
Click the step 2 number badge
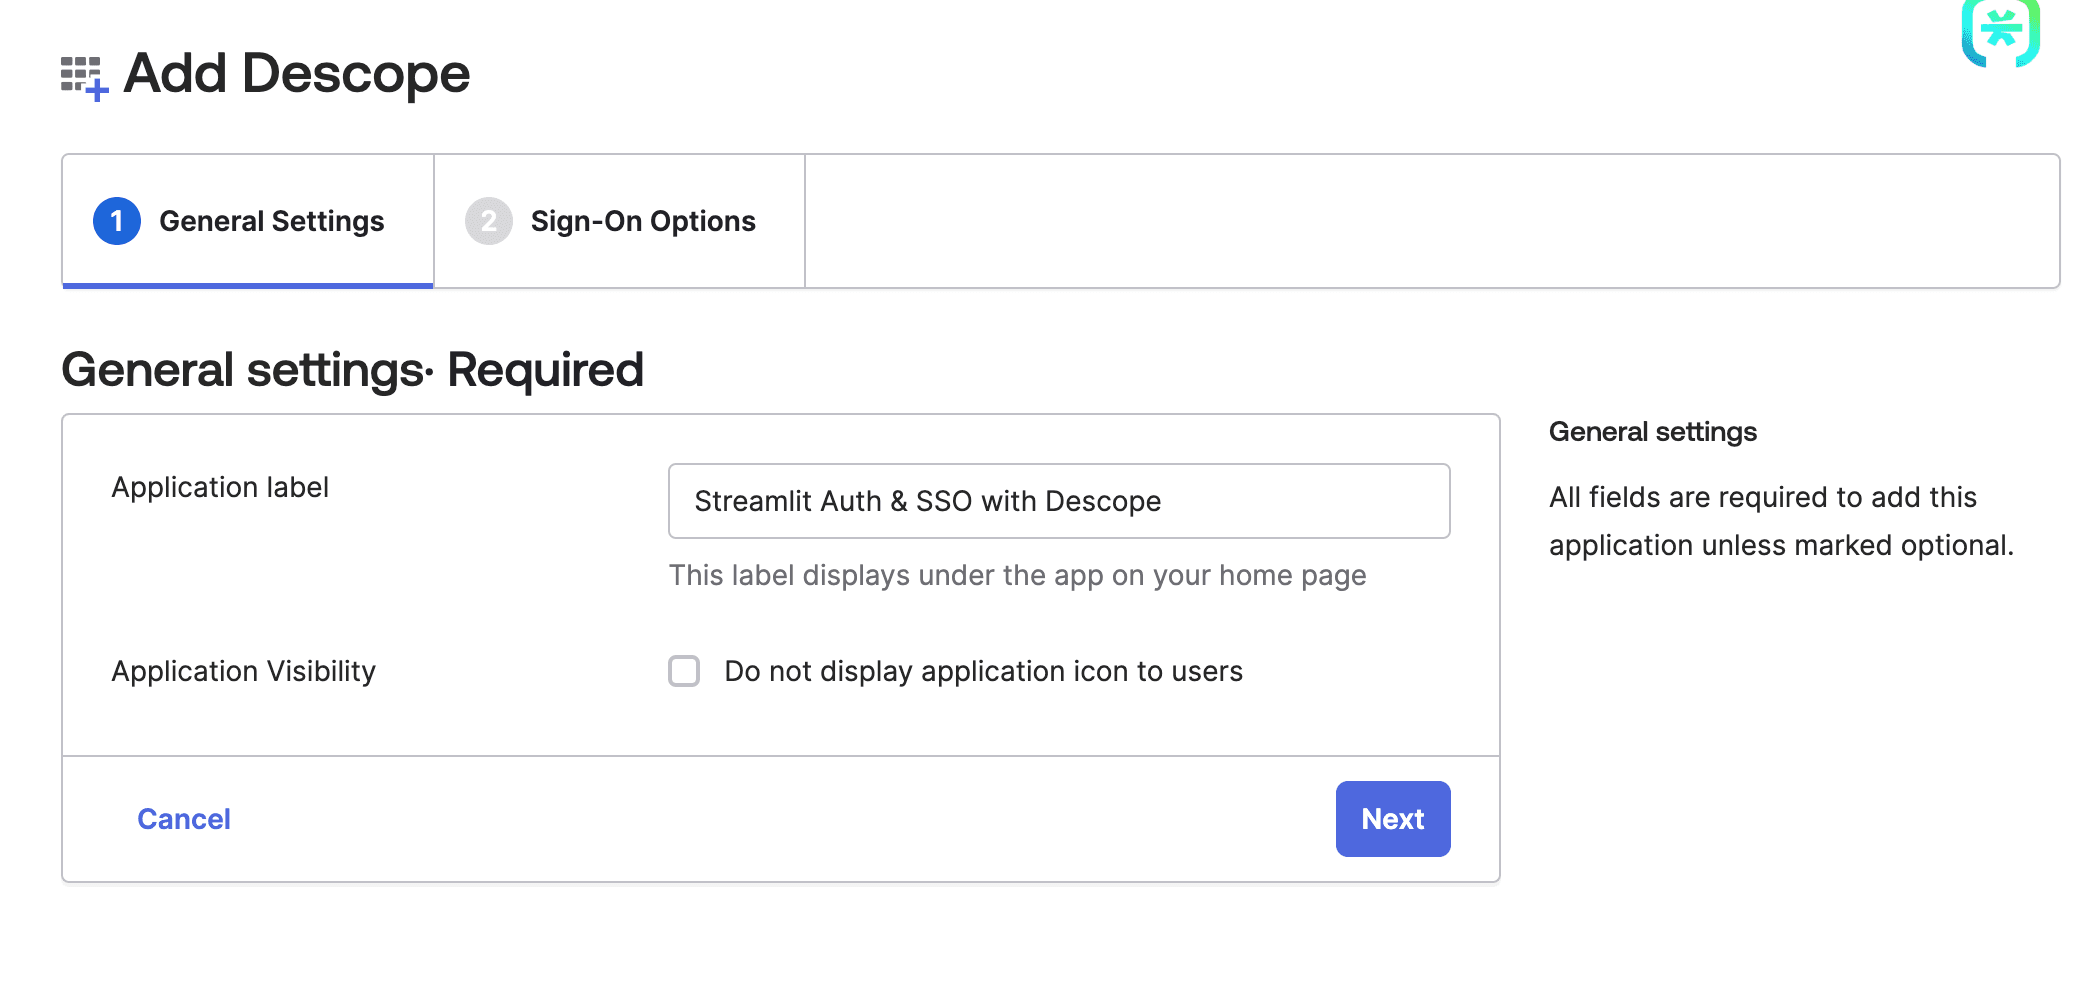[x=489, y=221]
